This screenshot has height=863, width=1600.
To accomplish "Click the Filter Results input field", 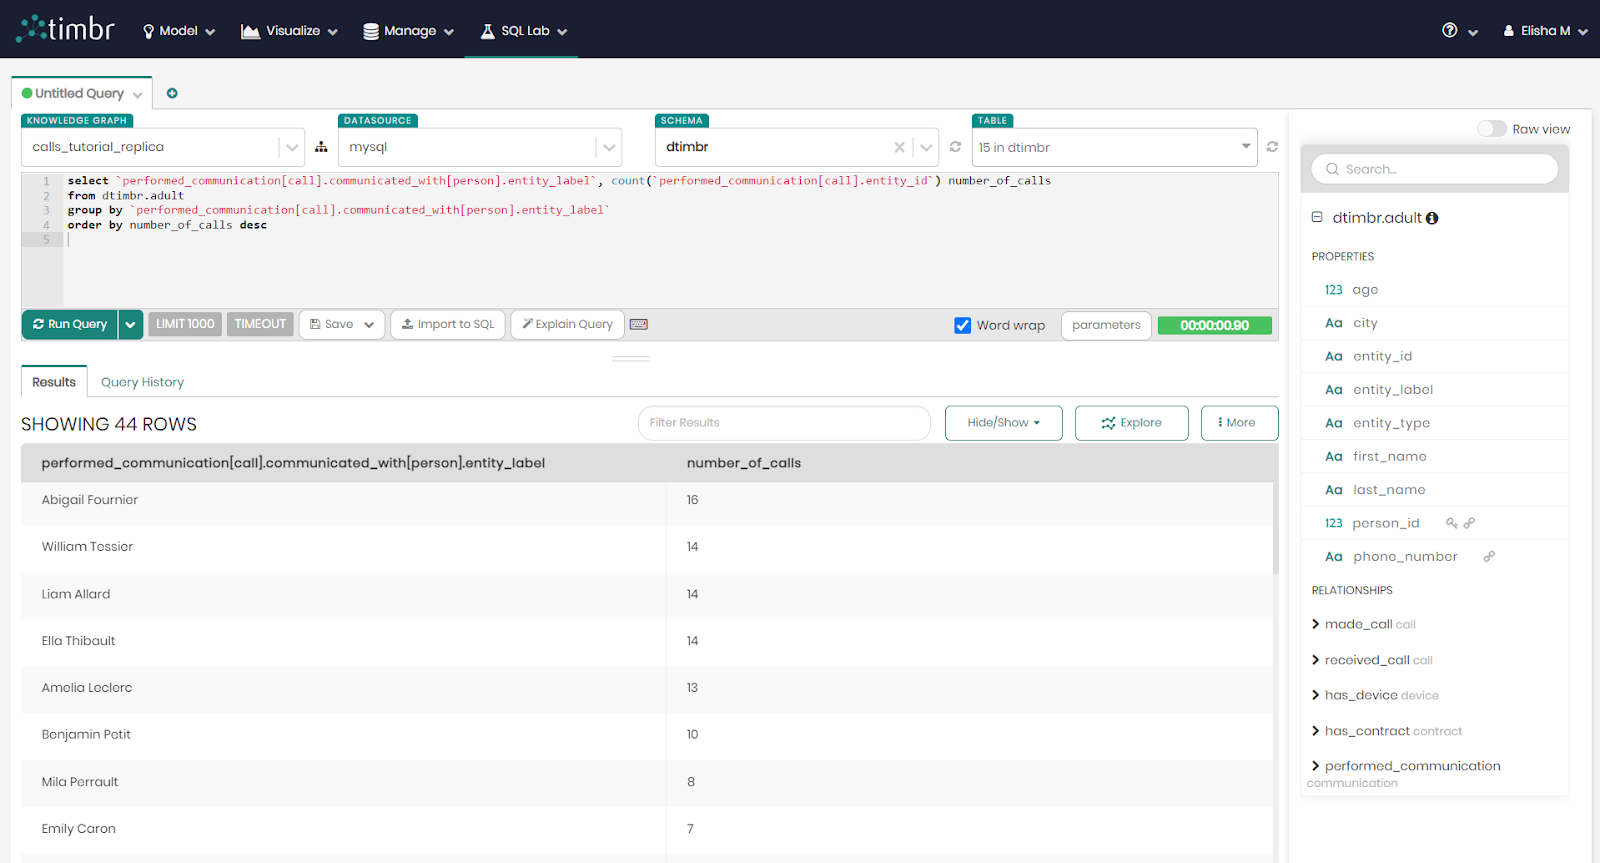I will tap(783, 423).
